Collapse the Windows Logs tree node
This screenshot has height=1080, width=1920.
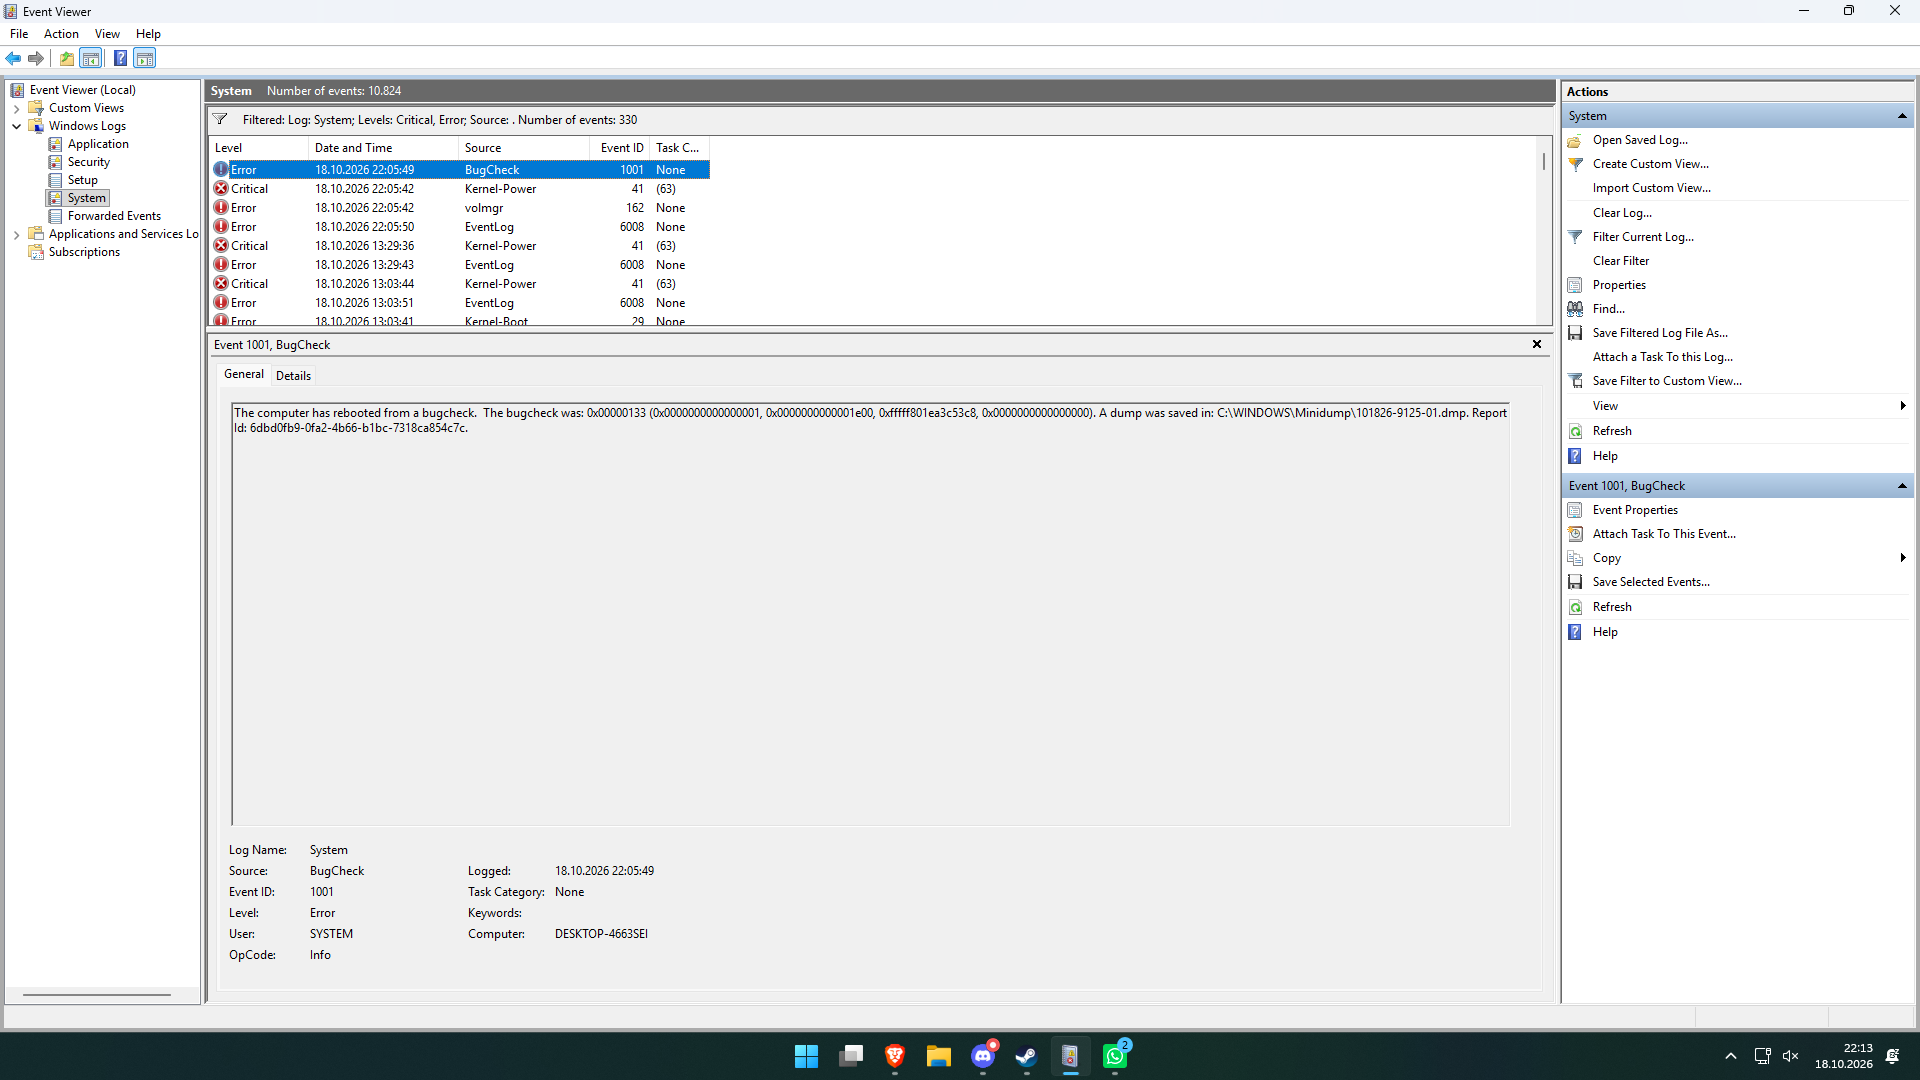[16, 126]
